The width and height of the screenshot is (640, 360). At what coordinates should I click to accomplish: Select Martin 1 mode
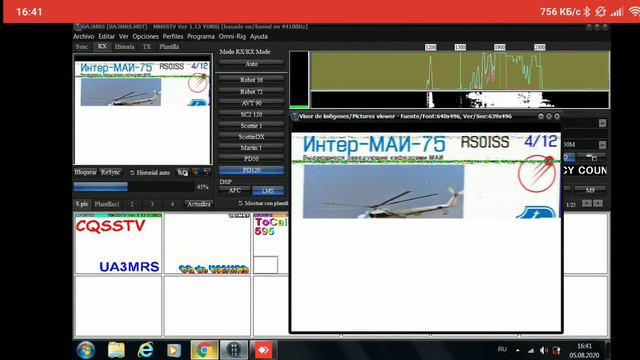click(x=251, y=147)
